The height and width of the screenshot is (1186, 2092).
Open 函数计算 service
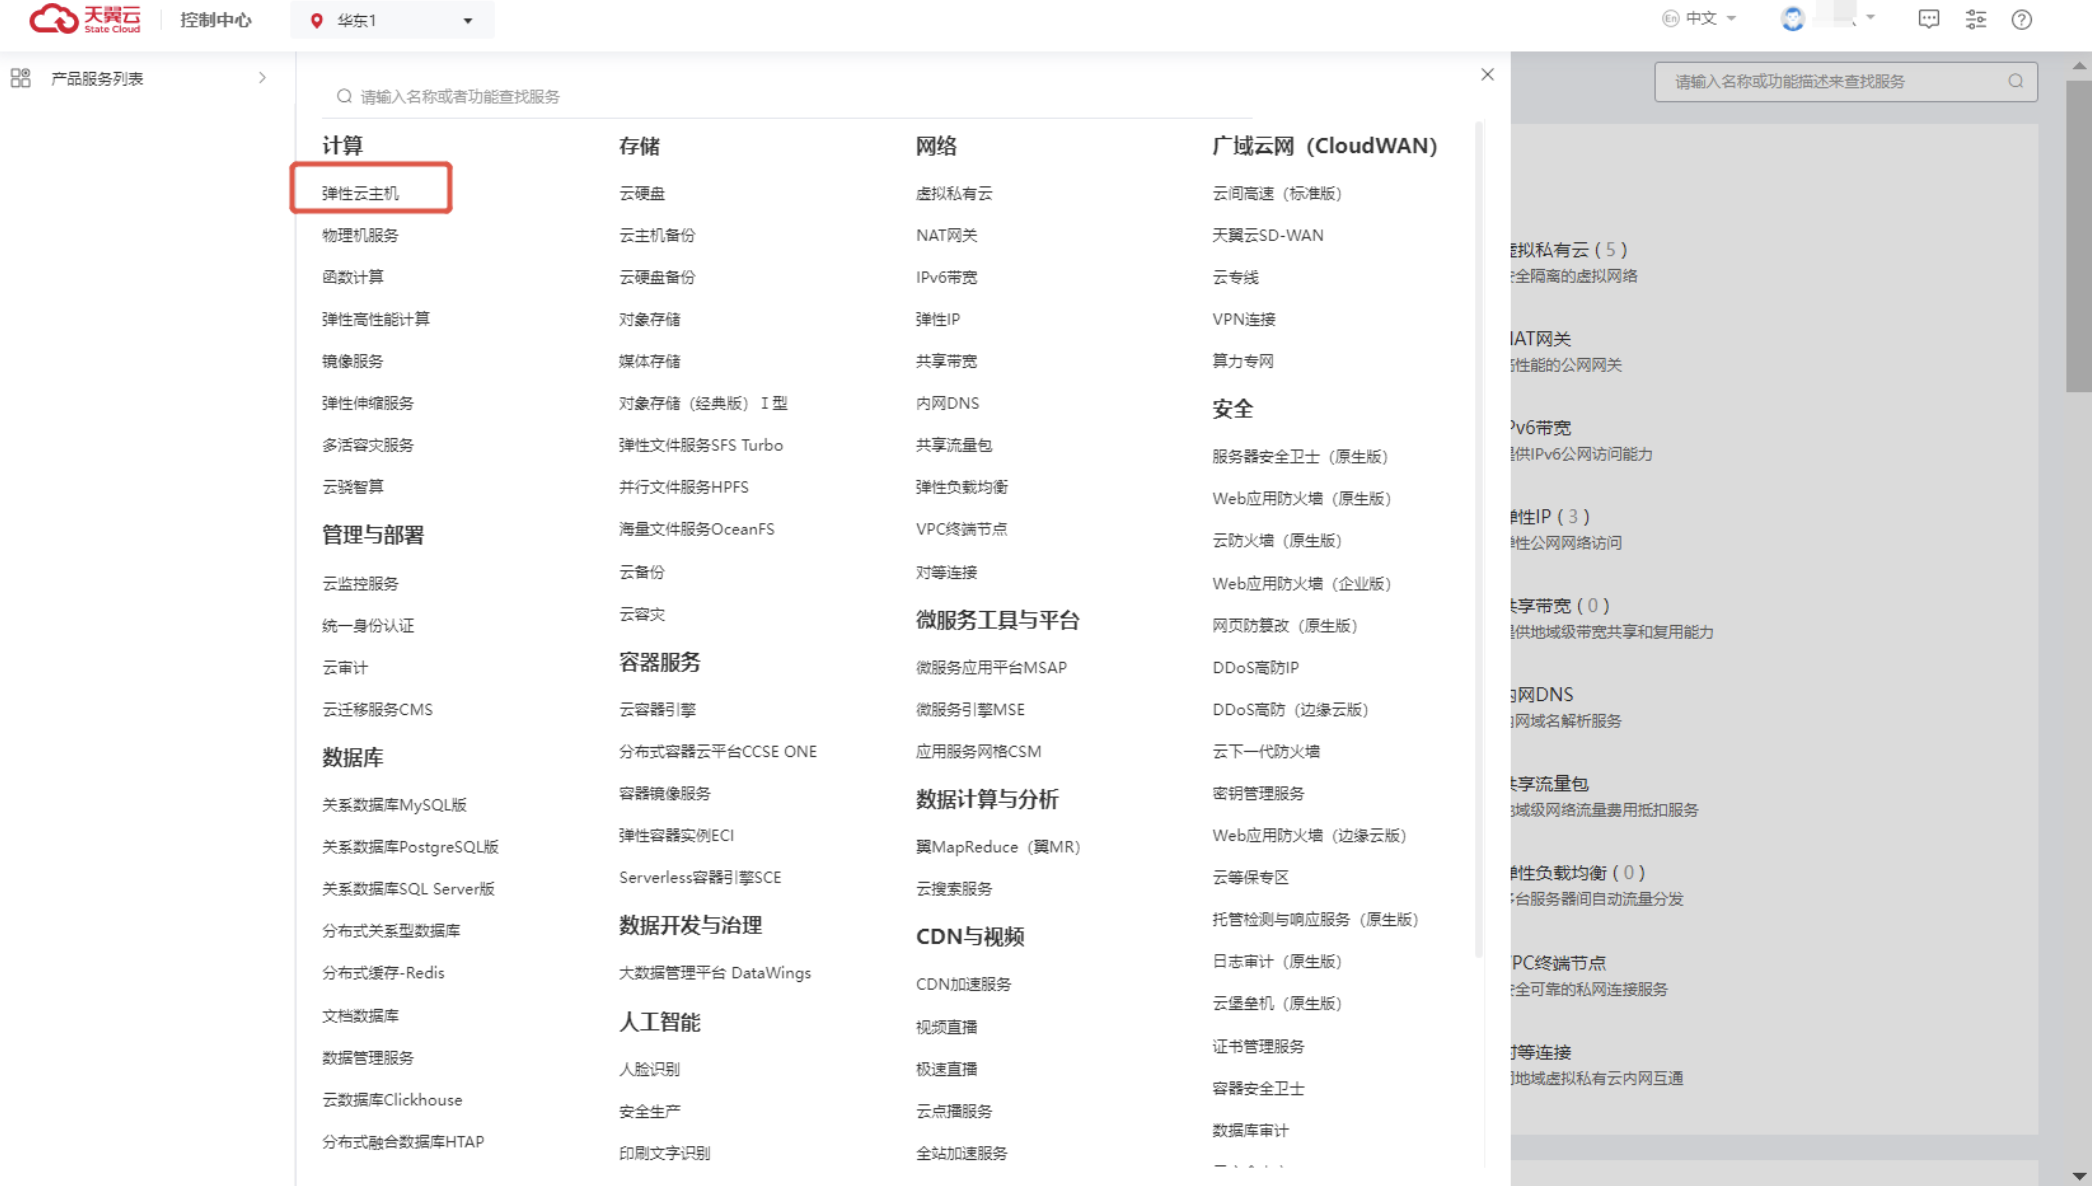(352, 277)
